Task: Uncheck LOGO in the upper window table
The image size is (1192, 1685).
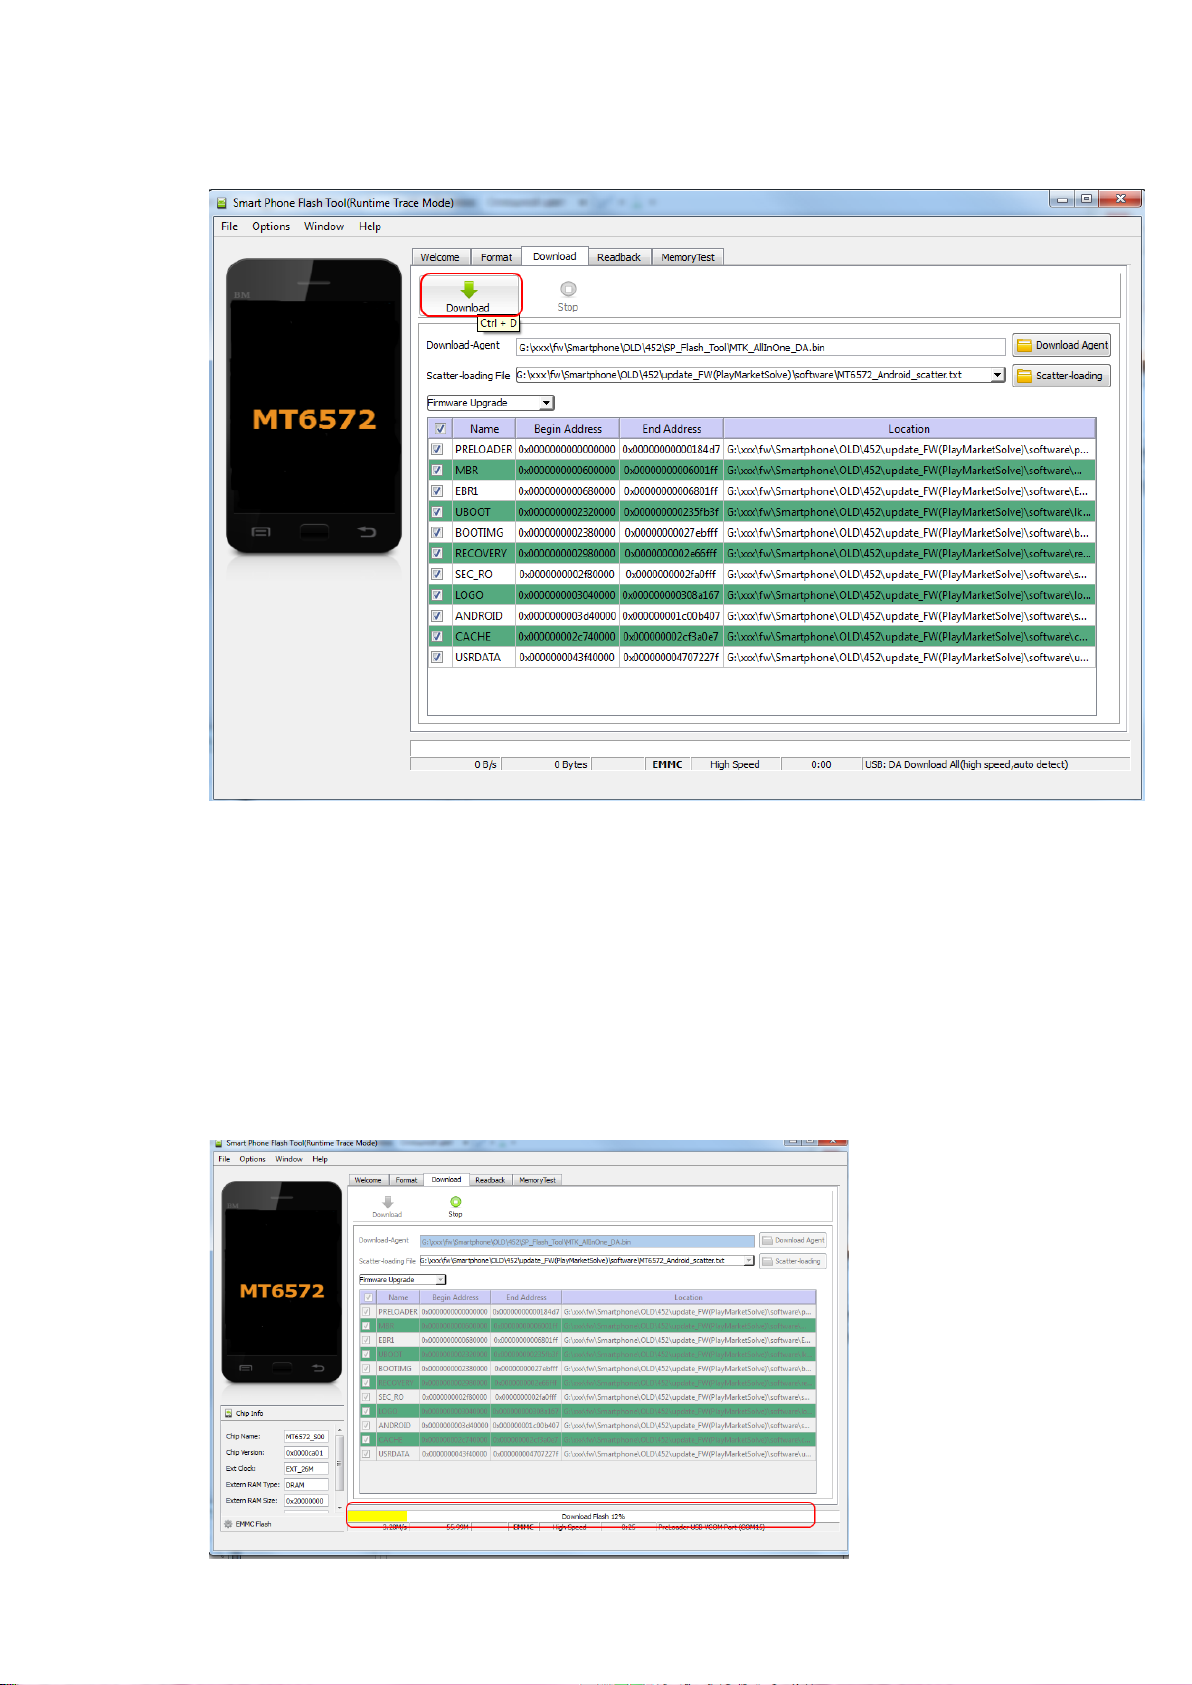Action: [437, 595]
